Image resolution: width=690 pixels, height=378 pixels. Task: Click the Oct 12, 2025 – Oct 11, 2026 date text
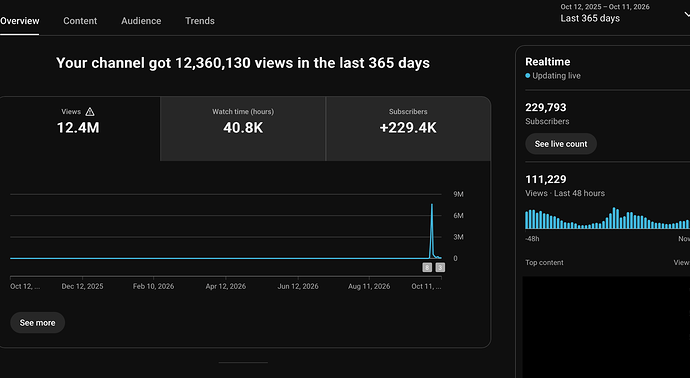coord(605,7)
